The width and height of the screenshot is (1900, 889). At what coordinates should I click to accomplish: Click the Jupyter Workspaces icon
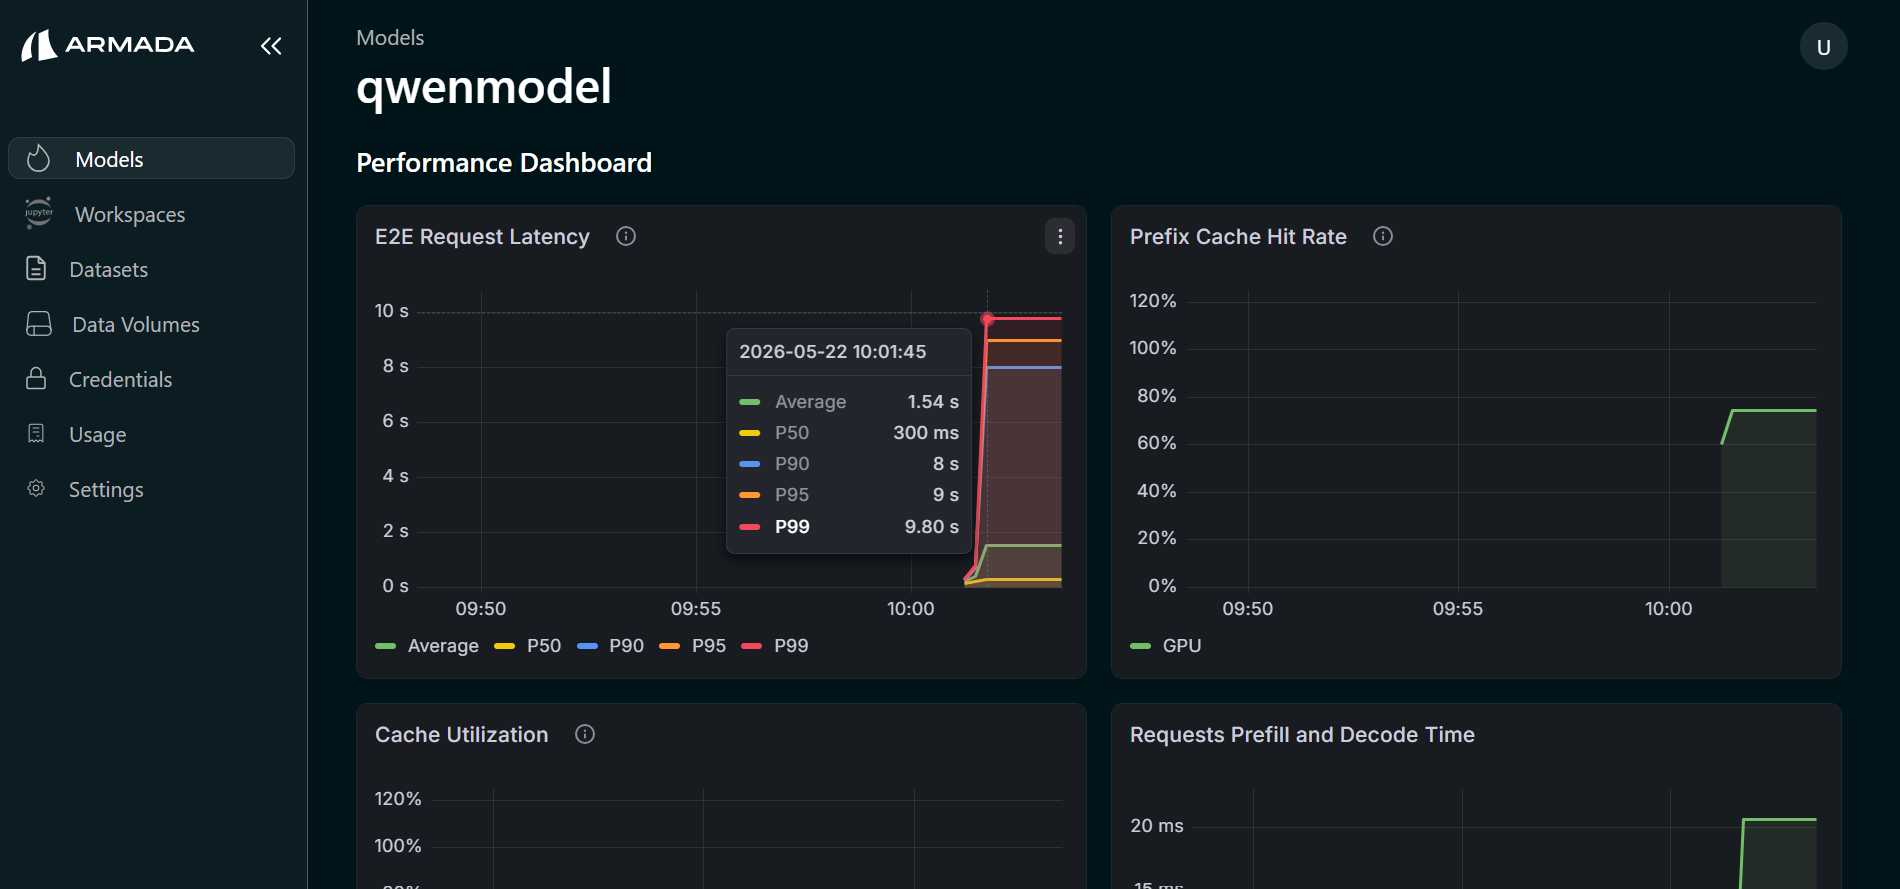pyautogui.click(x=38, y=213)
